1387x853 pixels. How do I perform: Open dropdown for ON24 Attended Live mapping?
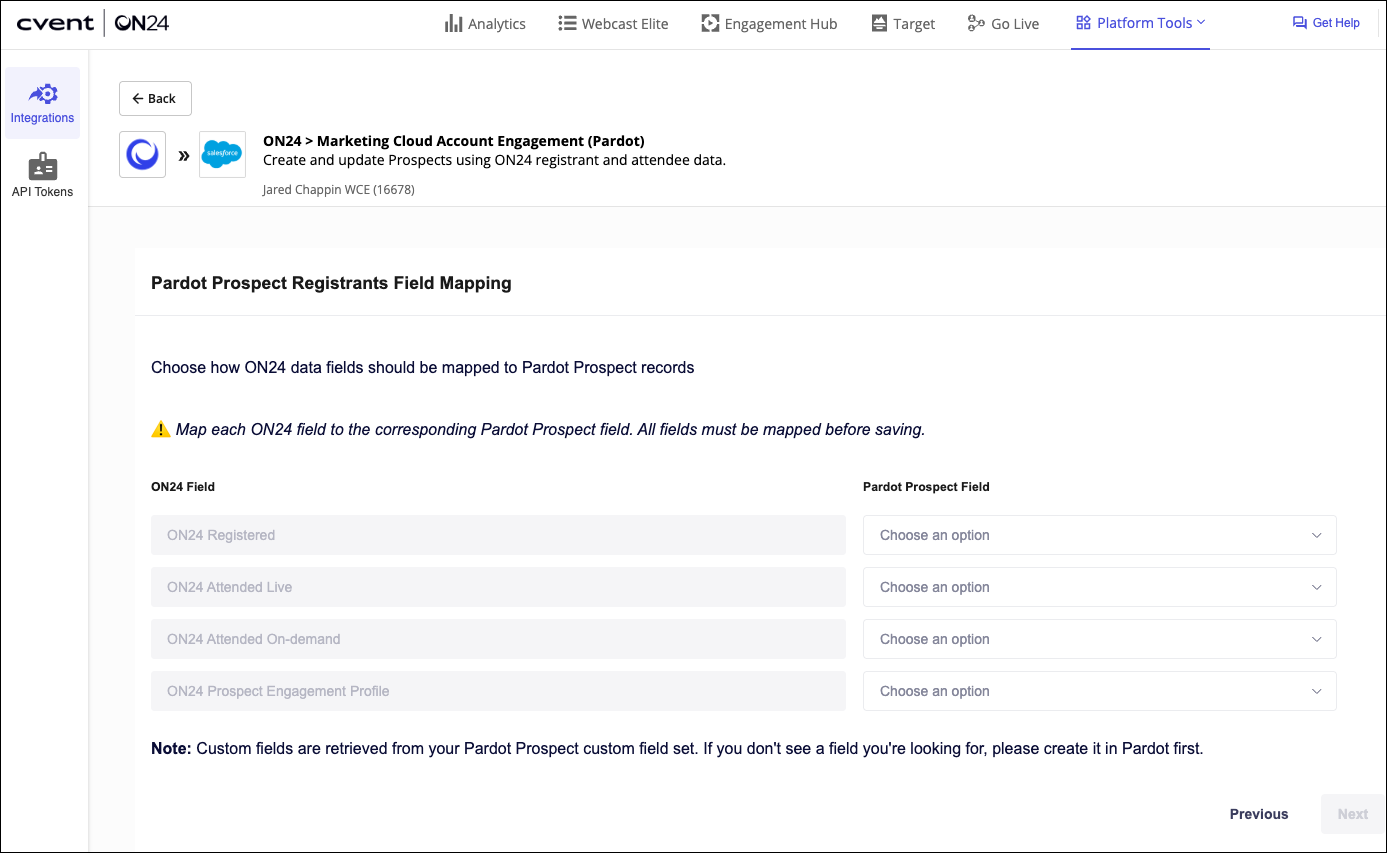tap(1099, 587)
